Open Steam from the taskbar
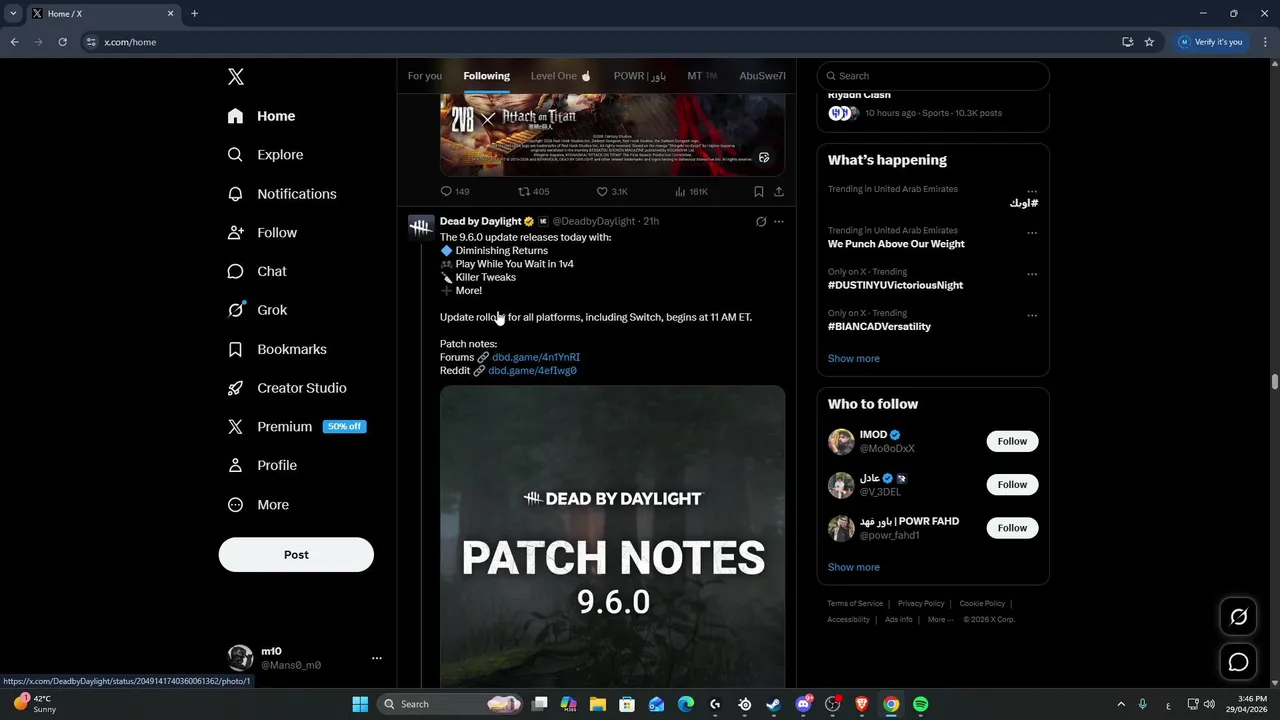 (773, 704)
